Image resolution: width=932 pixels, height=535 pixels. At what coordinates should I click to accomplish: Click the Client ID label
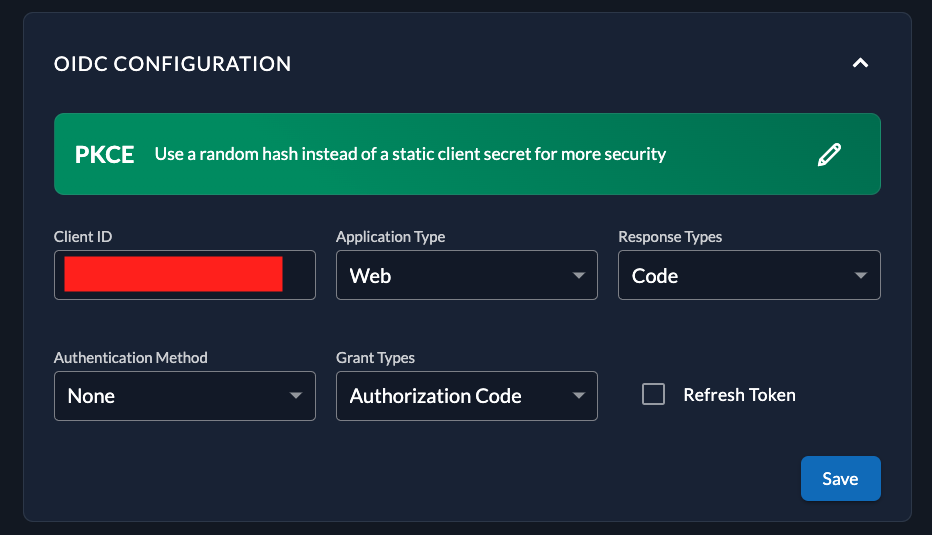[x=83, y=237]
